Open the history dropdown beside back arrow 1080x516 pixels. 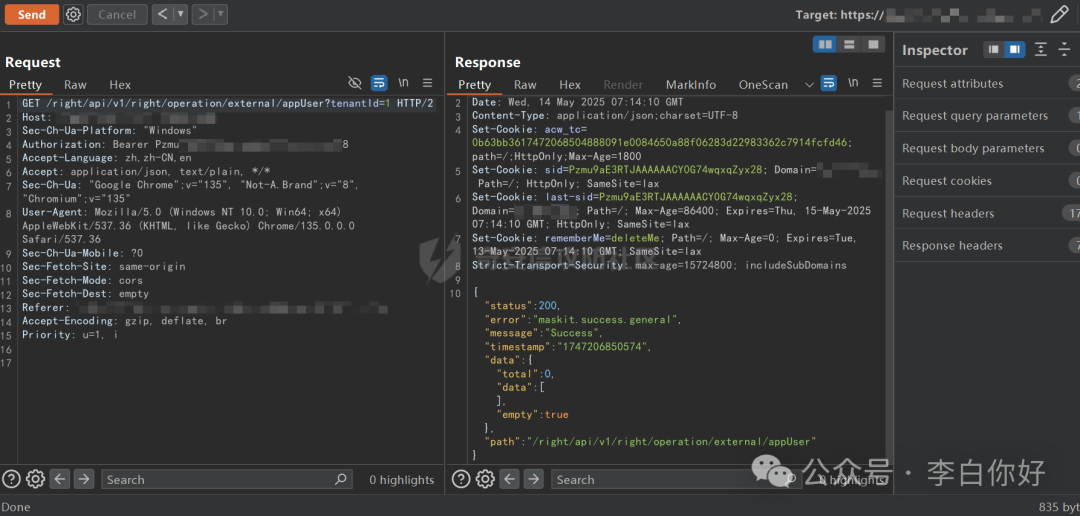pyautogui.click(x=180, y=14)
